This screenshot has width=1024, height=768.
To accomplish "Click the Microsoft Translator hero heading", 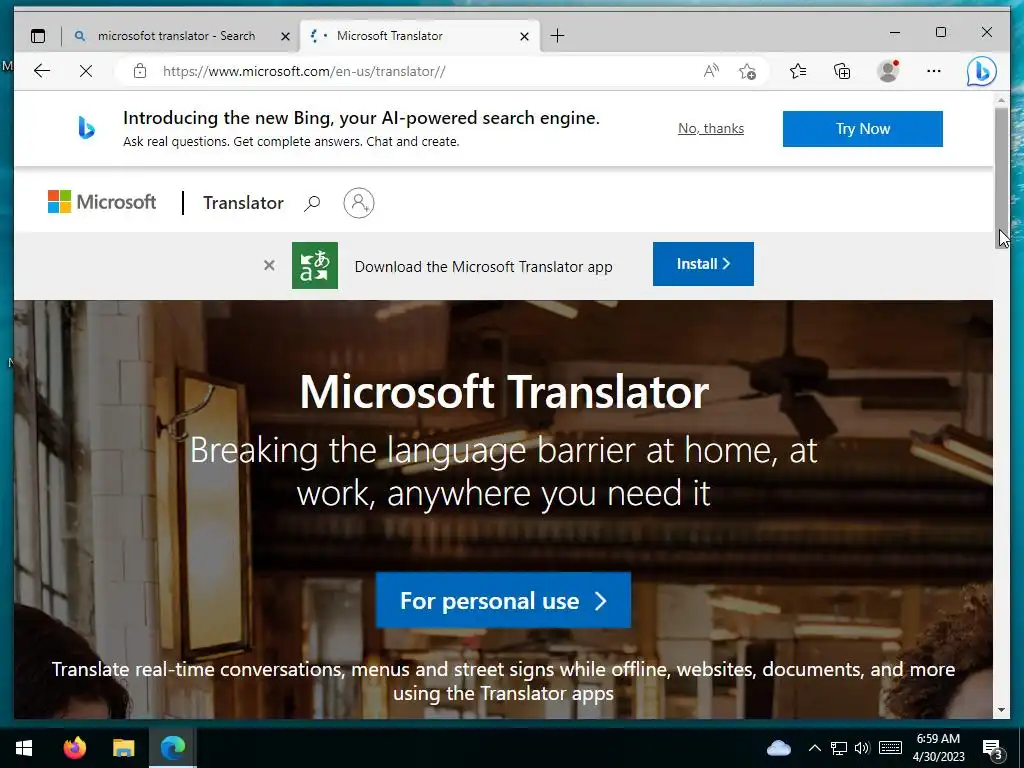I will point(504,392).
